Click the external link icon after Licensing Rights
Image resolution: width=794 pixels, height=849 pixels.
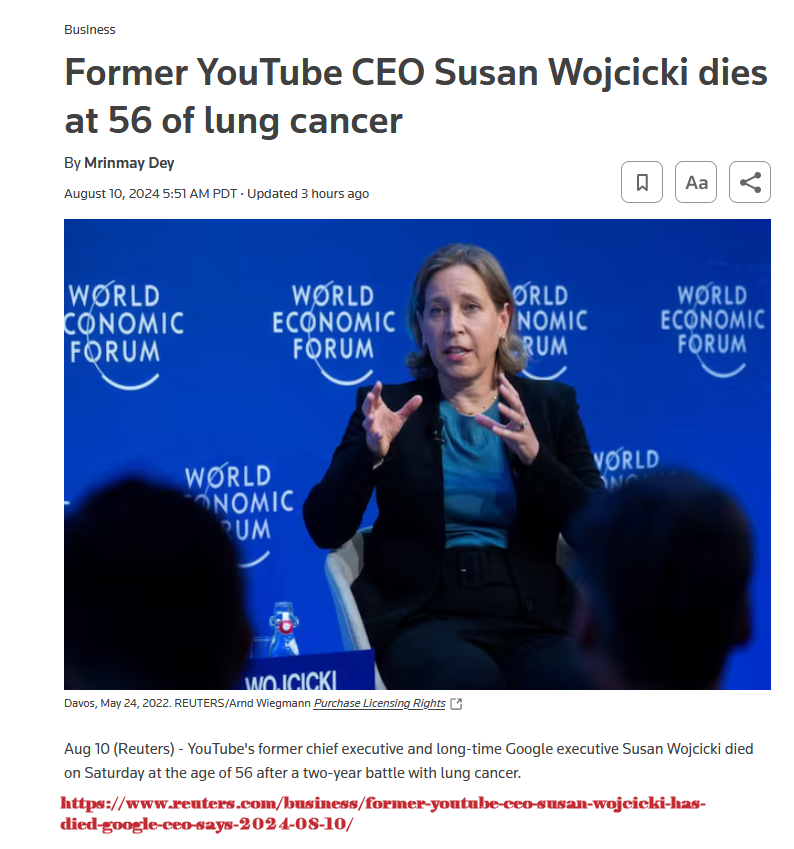[457, 703]
